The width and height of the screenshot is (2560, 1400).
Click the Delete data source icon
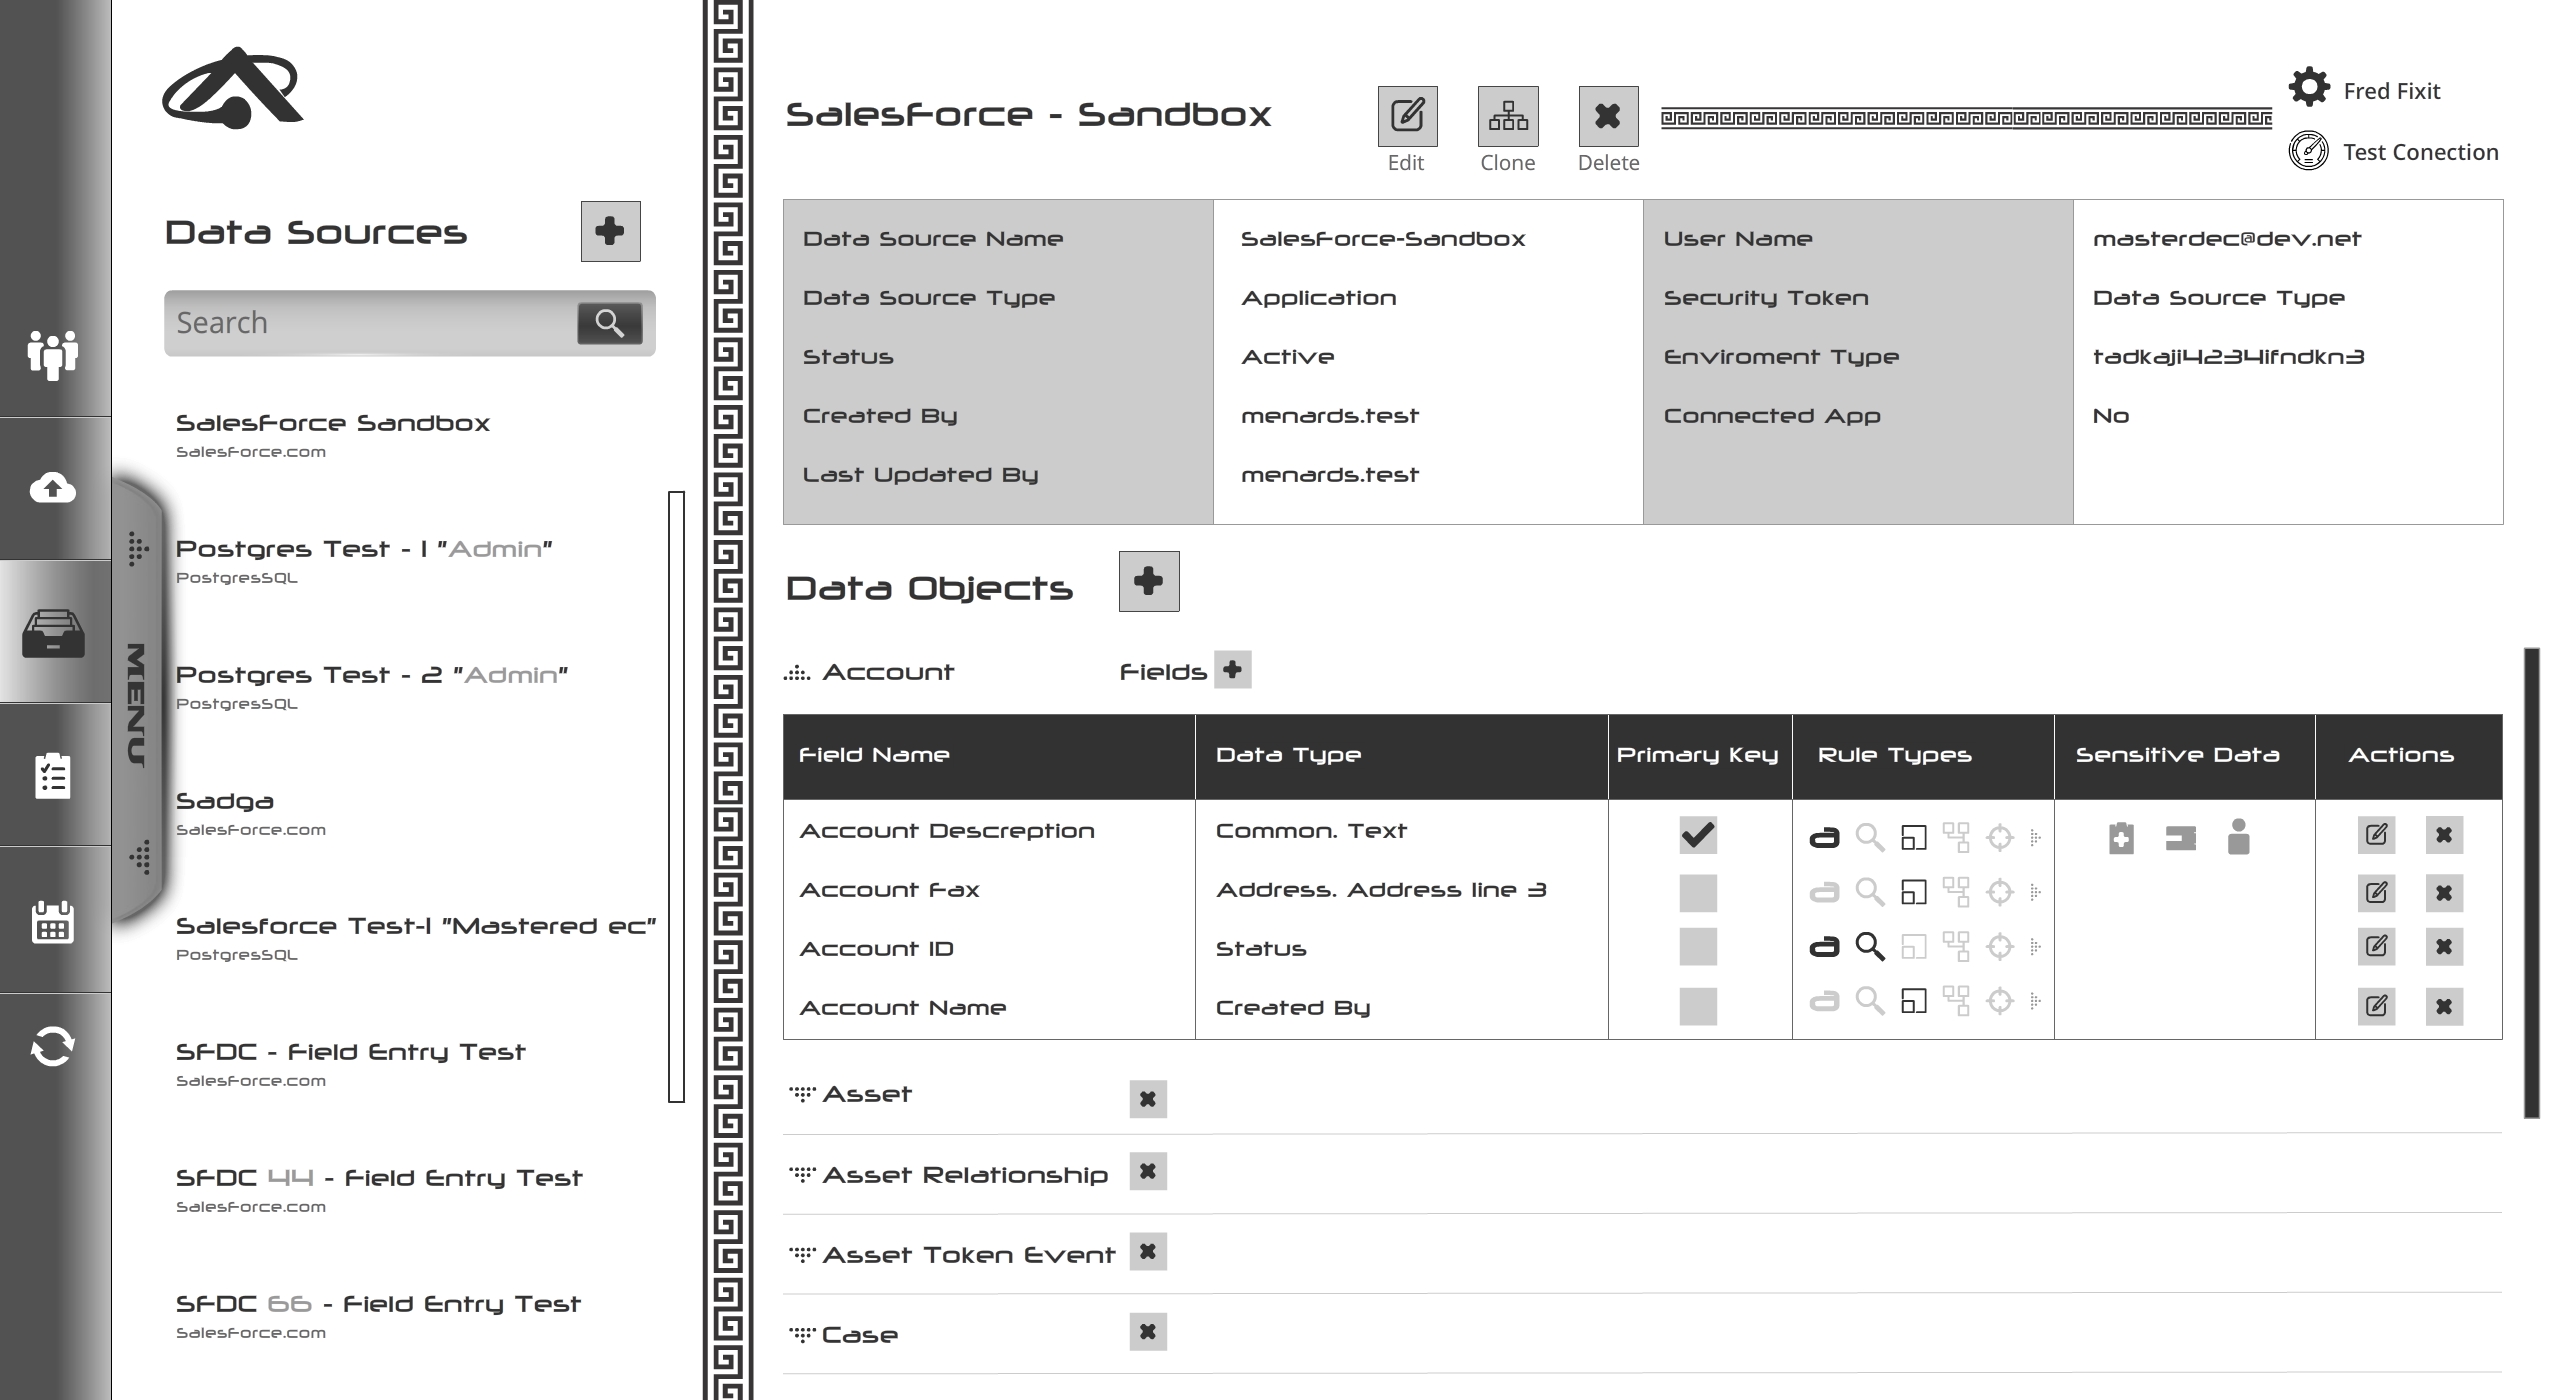point(1608,116)
